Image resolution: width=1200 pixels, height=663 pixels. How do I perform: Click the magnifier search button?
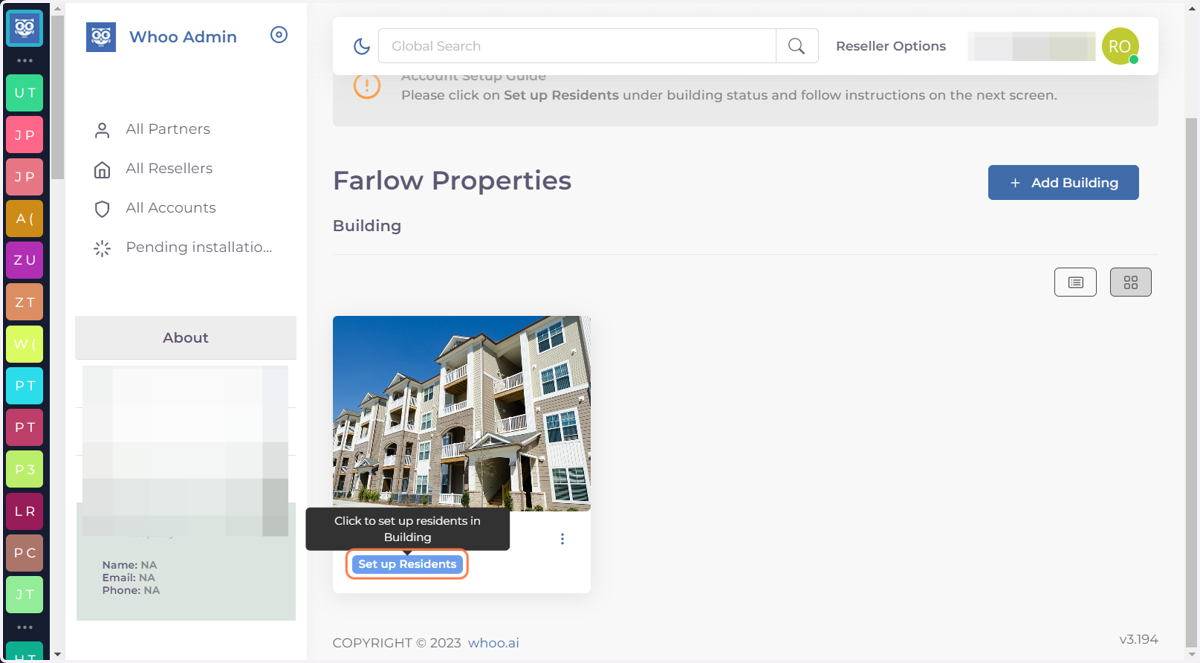tap(797, 46)
